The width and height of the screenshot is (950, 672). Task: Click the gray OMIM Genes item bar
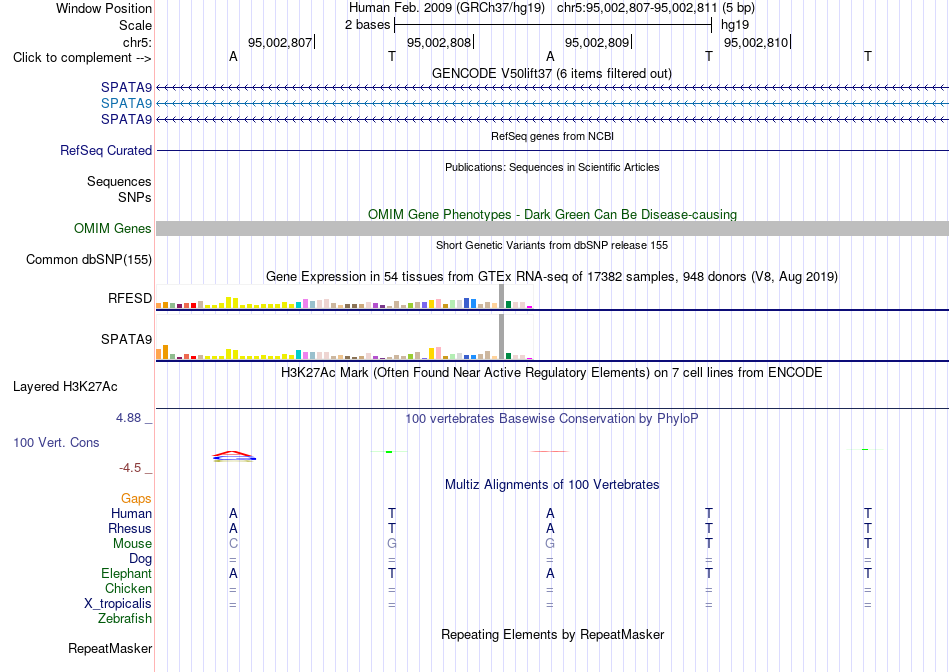pyautogui.click(x=552, y=228)
